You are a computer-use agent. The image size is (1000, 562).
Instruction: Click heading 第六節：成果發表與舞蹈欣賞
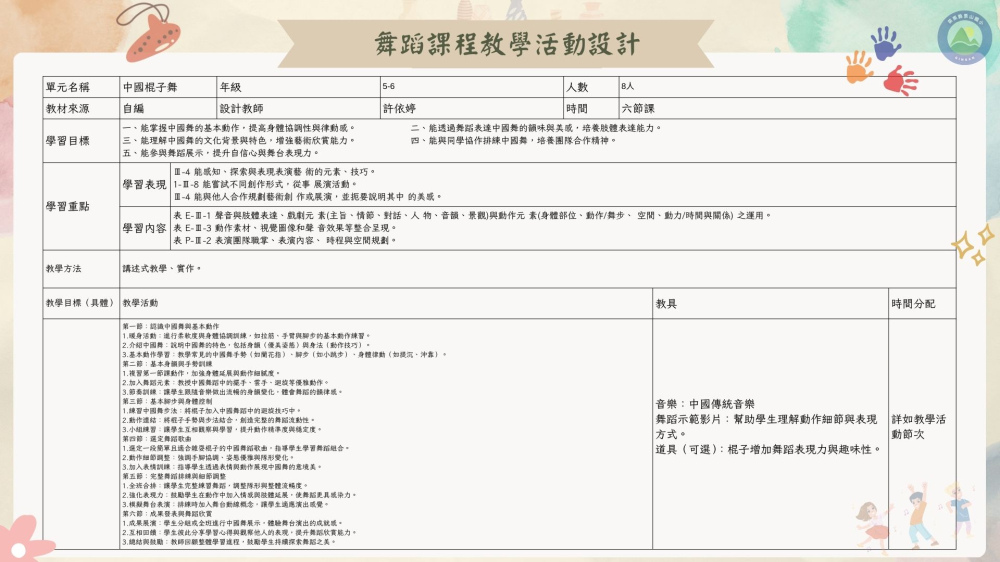tap(167, 514)
